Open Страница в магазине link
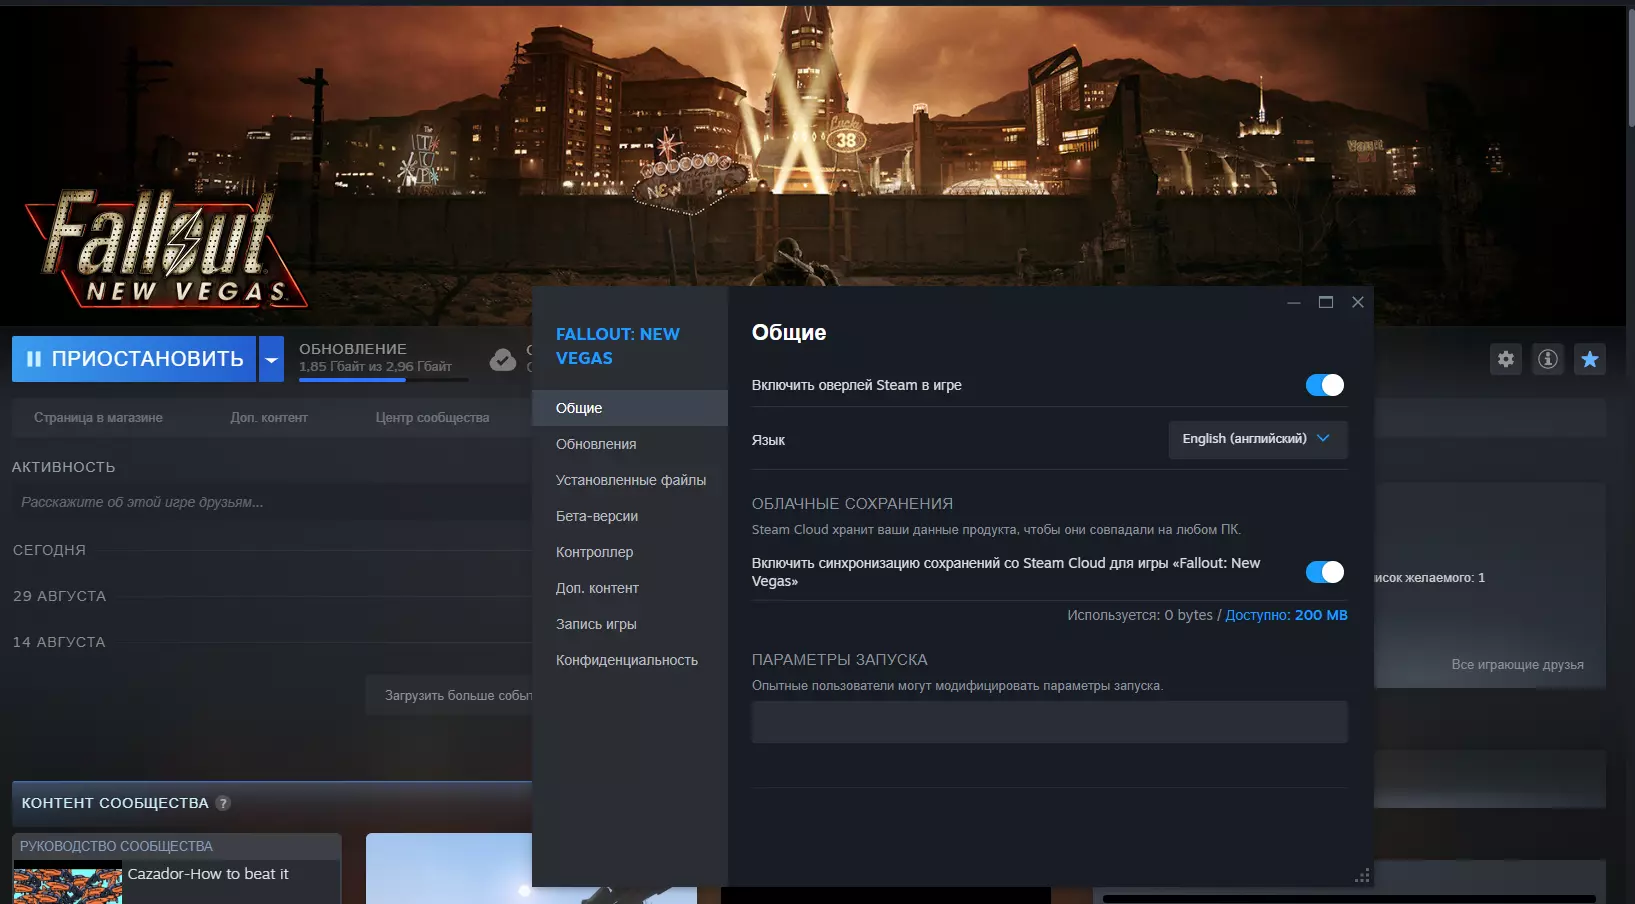 98,418
